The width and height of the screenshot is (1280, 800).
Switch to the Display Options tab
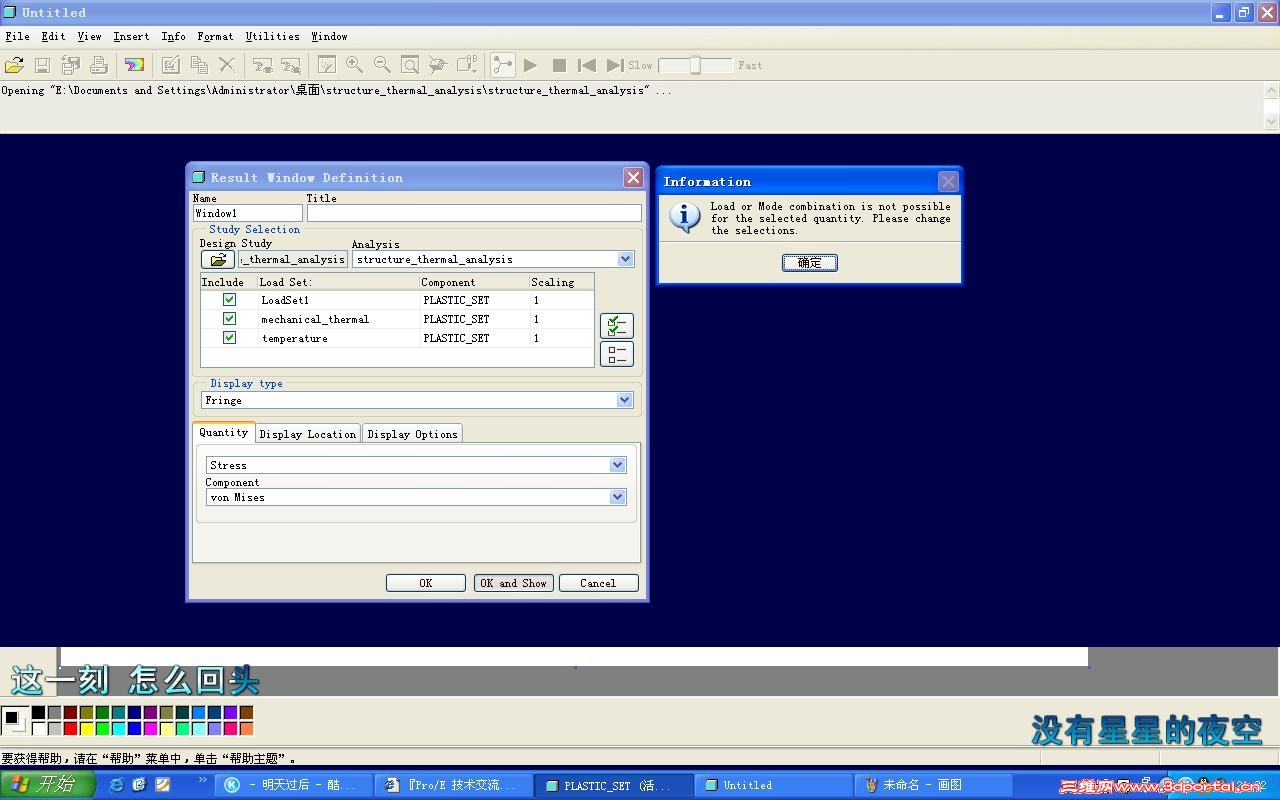[x=412, y=434]
